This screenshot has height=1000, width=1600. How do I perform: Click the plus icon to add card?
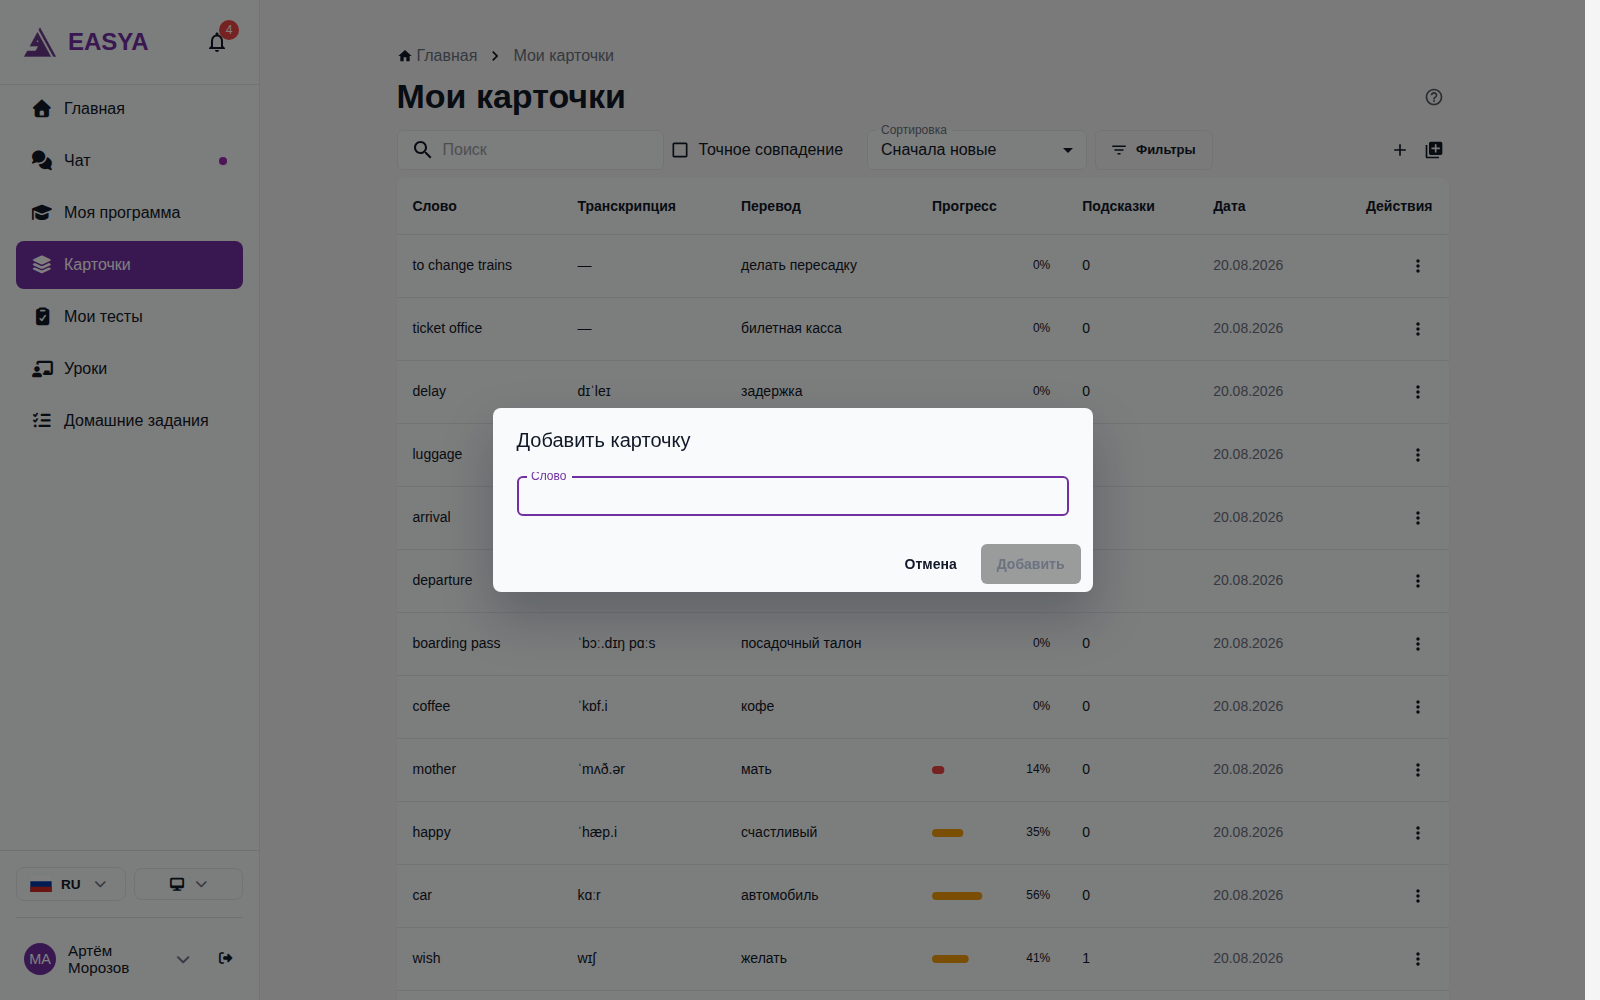click(x=1400, y=150)
